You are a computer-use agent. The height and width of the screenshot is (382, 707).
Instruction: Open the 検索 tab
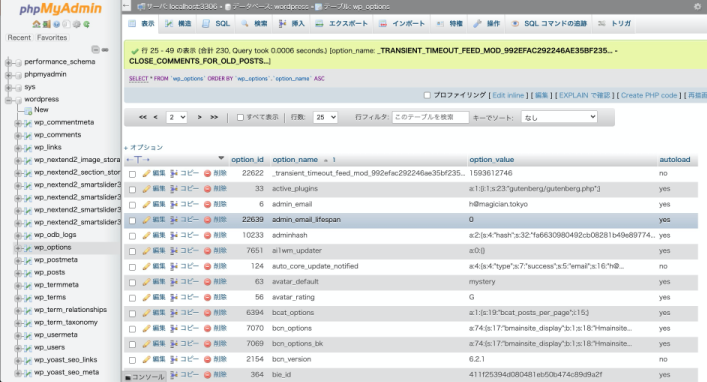254,23
